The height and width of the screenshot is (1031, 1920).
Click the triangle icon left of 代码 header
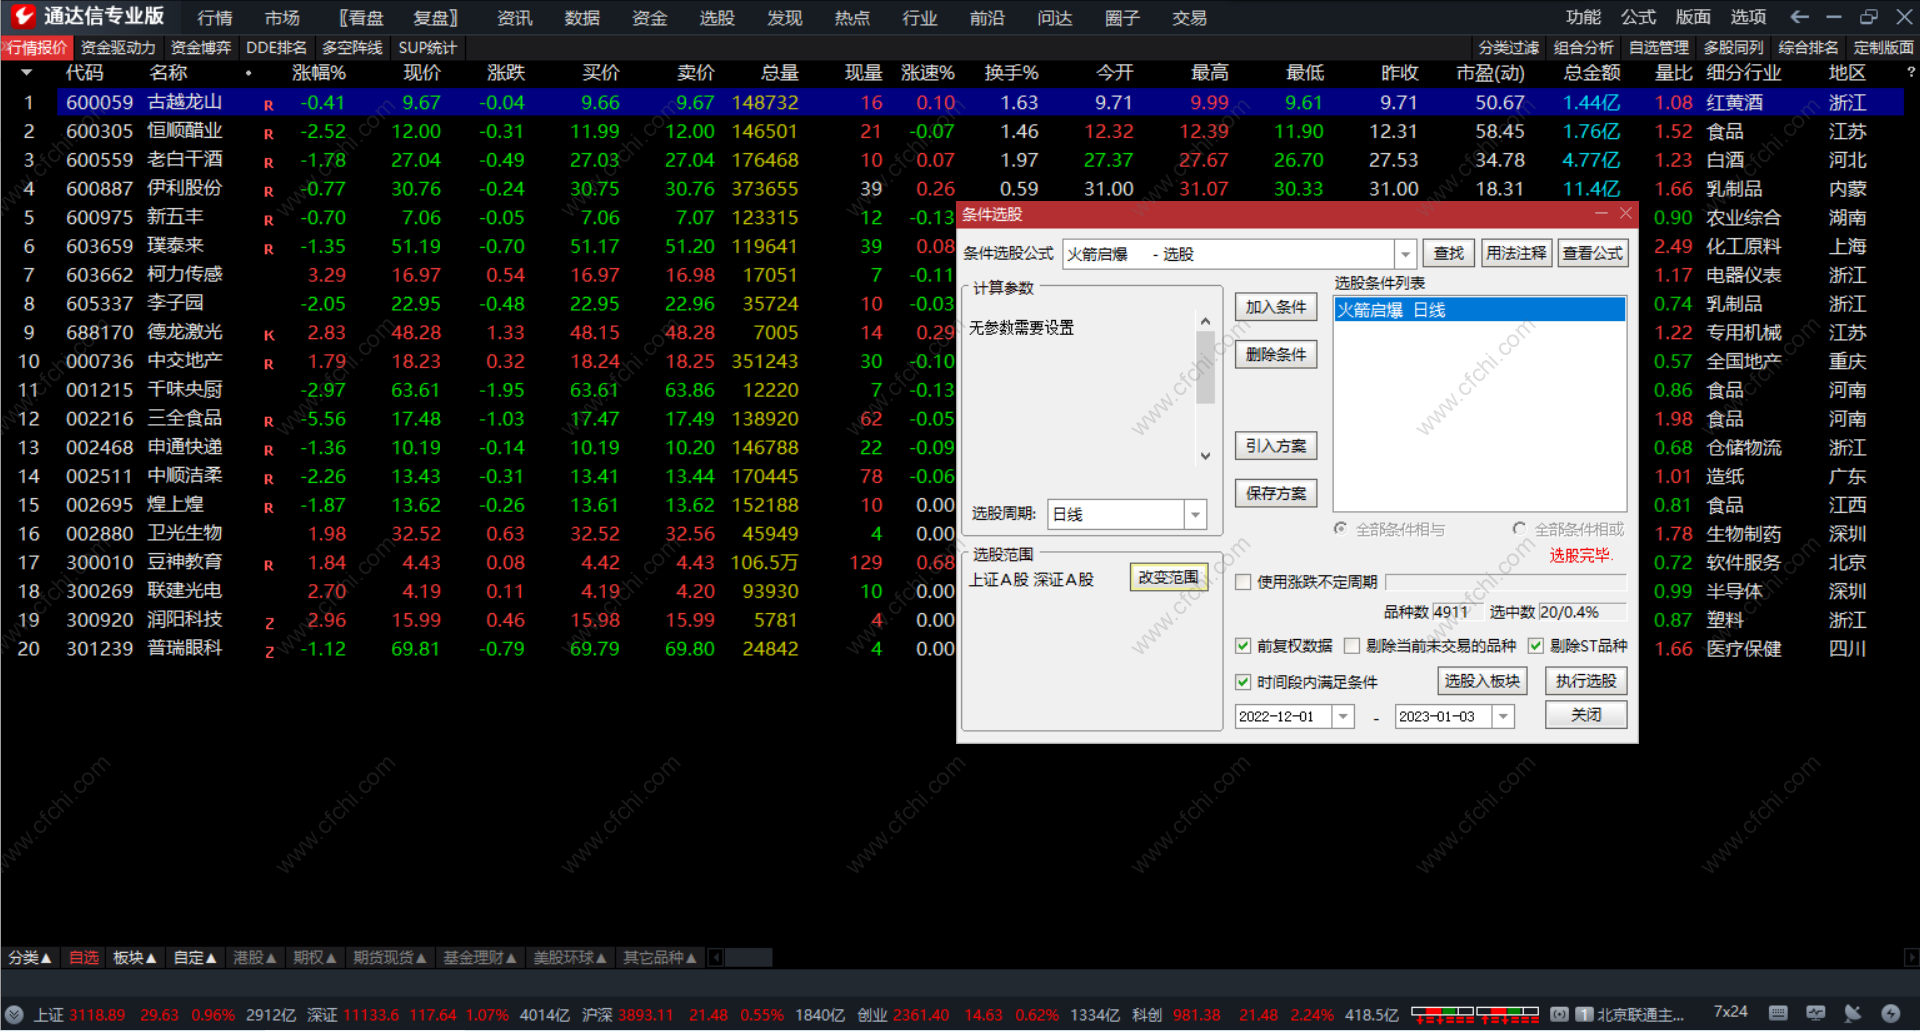pos(26,72)
